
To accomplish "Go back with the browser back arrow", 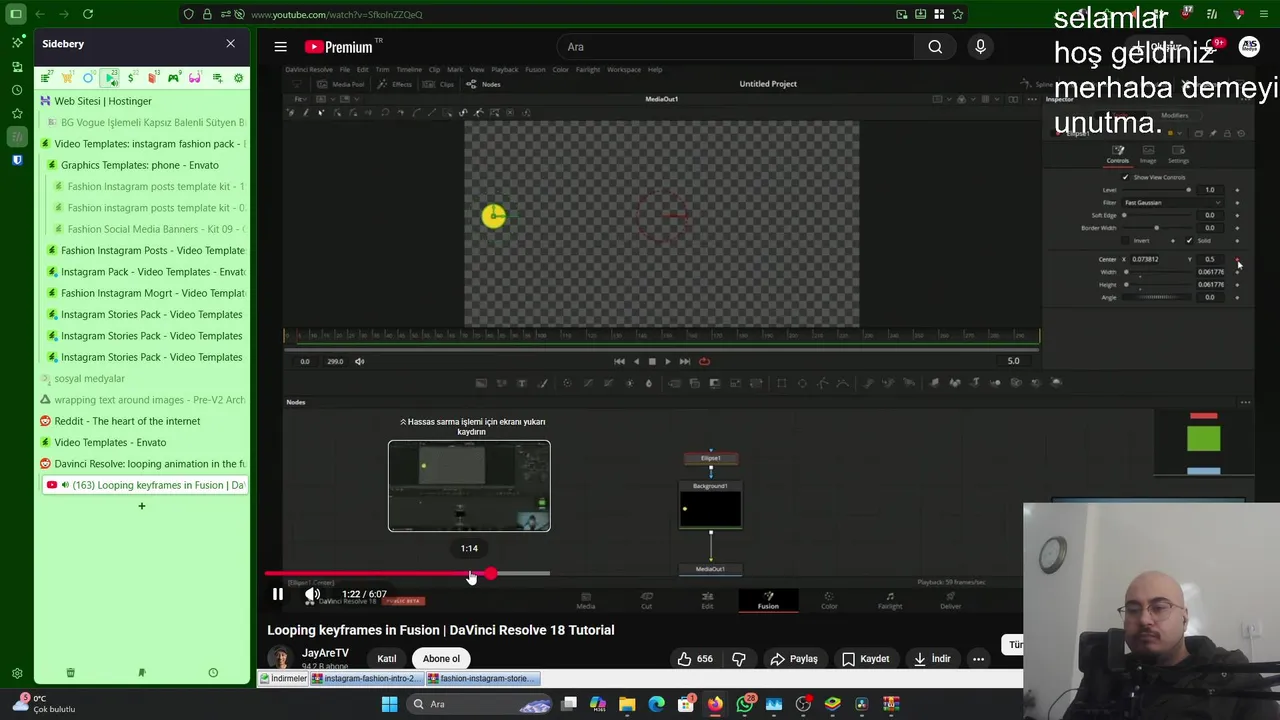I will click(x=40, y=14).
